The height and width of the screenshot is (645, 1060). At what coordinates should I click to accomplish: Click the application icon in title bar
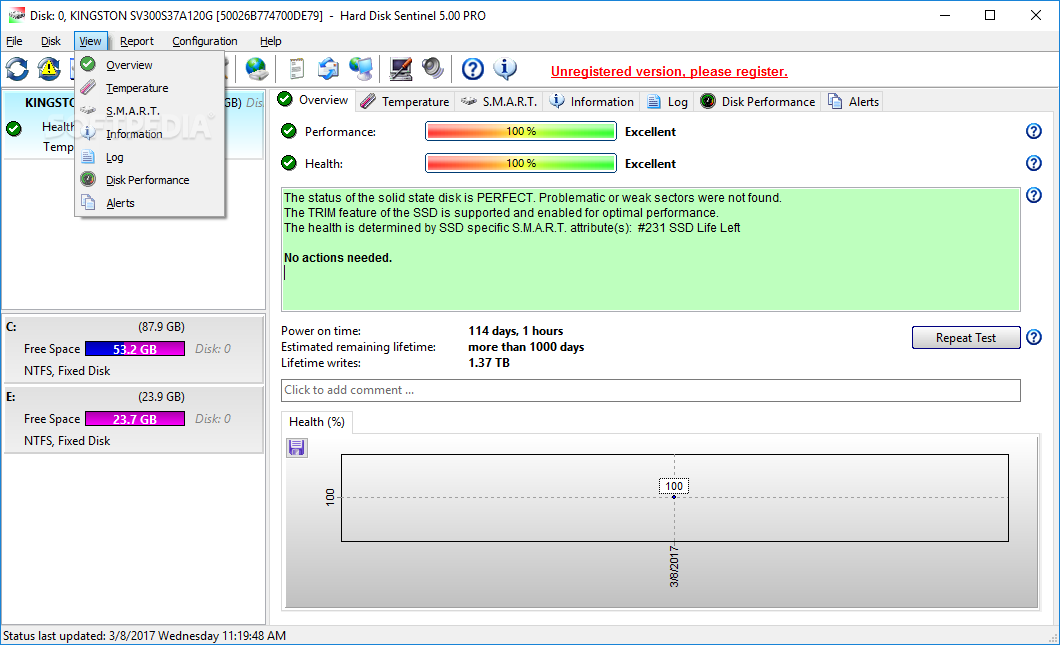pyautogui.click(x=15, y=15)
